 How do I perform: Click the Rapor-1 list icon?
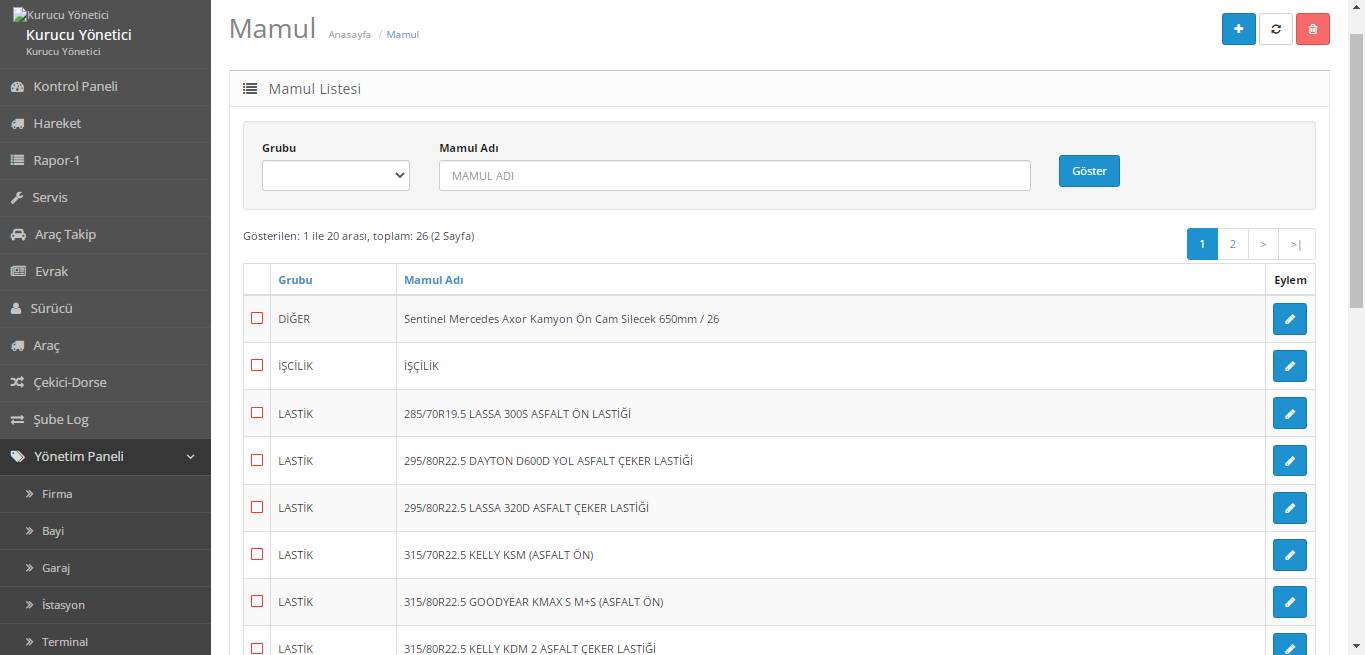click(x=17, y=161)
